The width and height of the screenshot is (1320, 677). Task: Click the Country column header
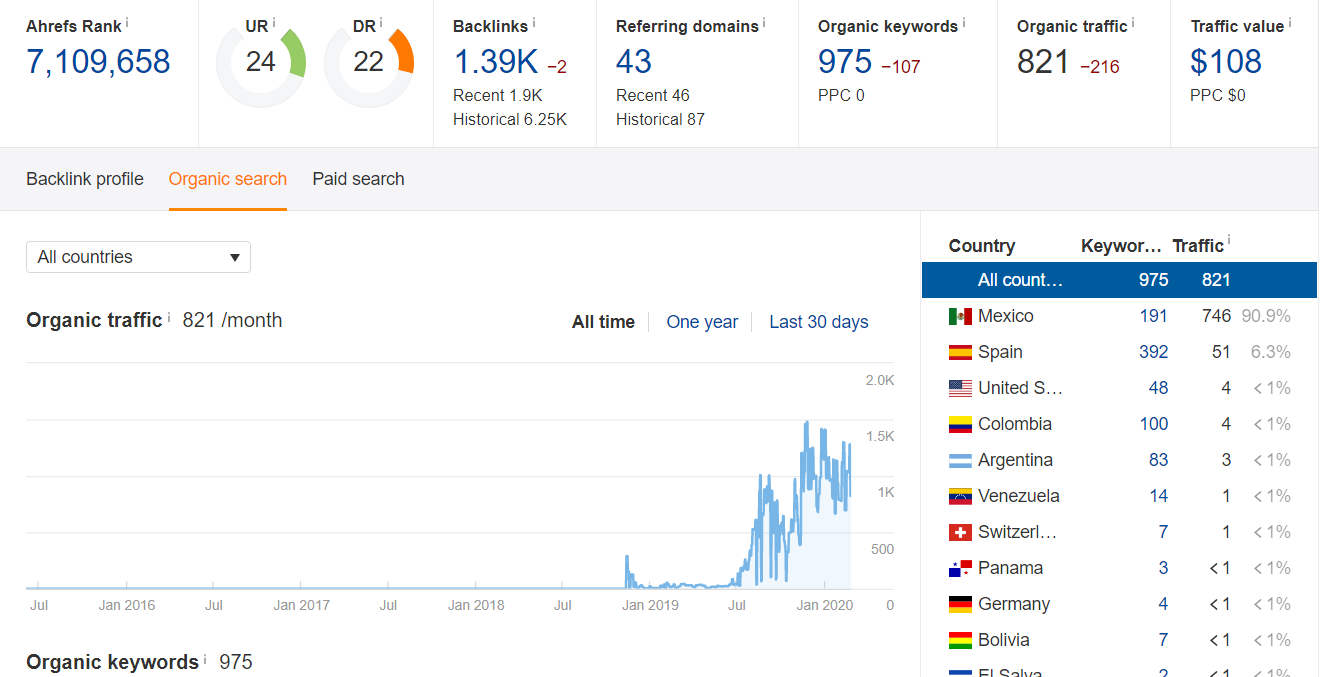[982, 246]
